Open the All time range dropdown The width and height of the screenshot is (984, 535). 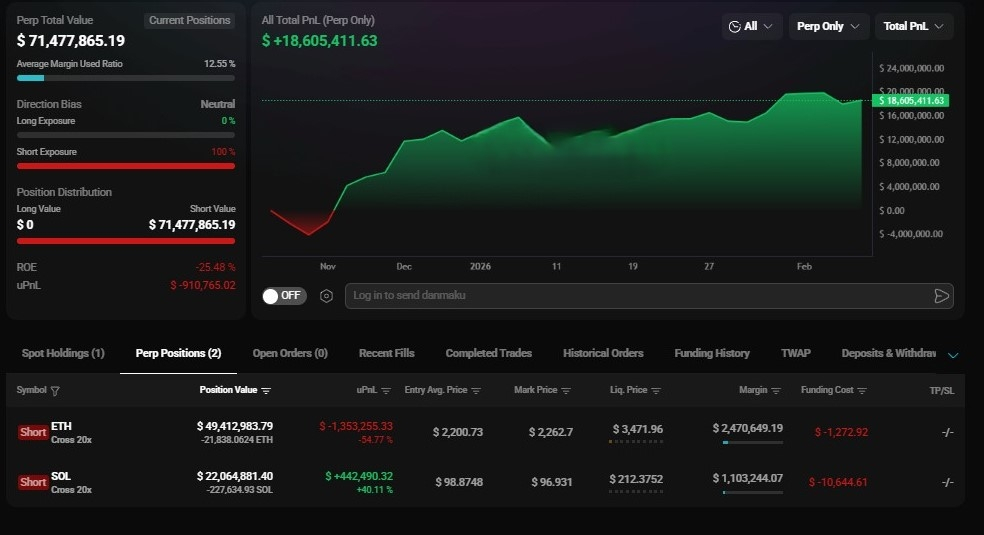[751, 26]
